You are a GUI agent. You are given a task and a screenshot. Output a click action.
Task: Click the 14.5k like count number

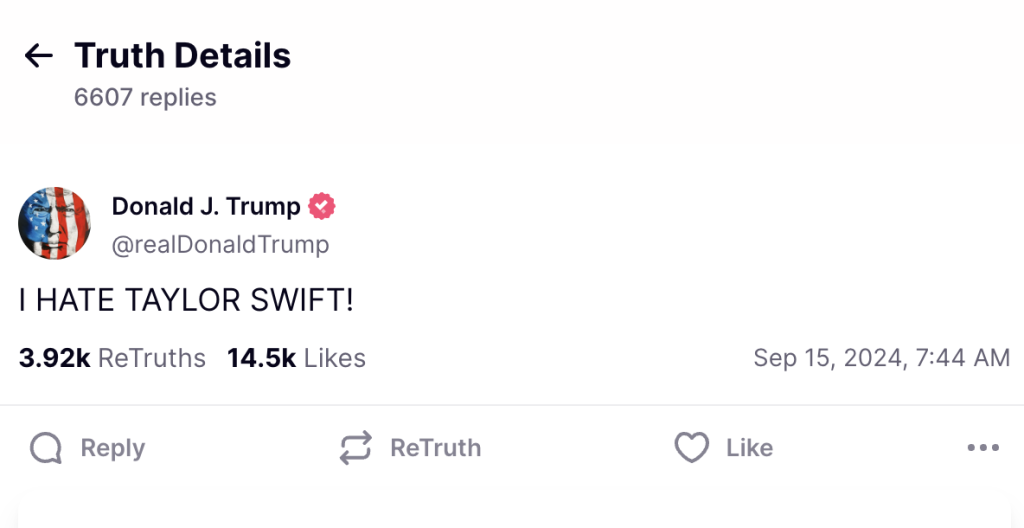[261, 358]
